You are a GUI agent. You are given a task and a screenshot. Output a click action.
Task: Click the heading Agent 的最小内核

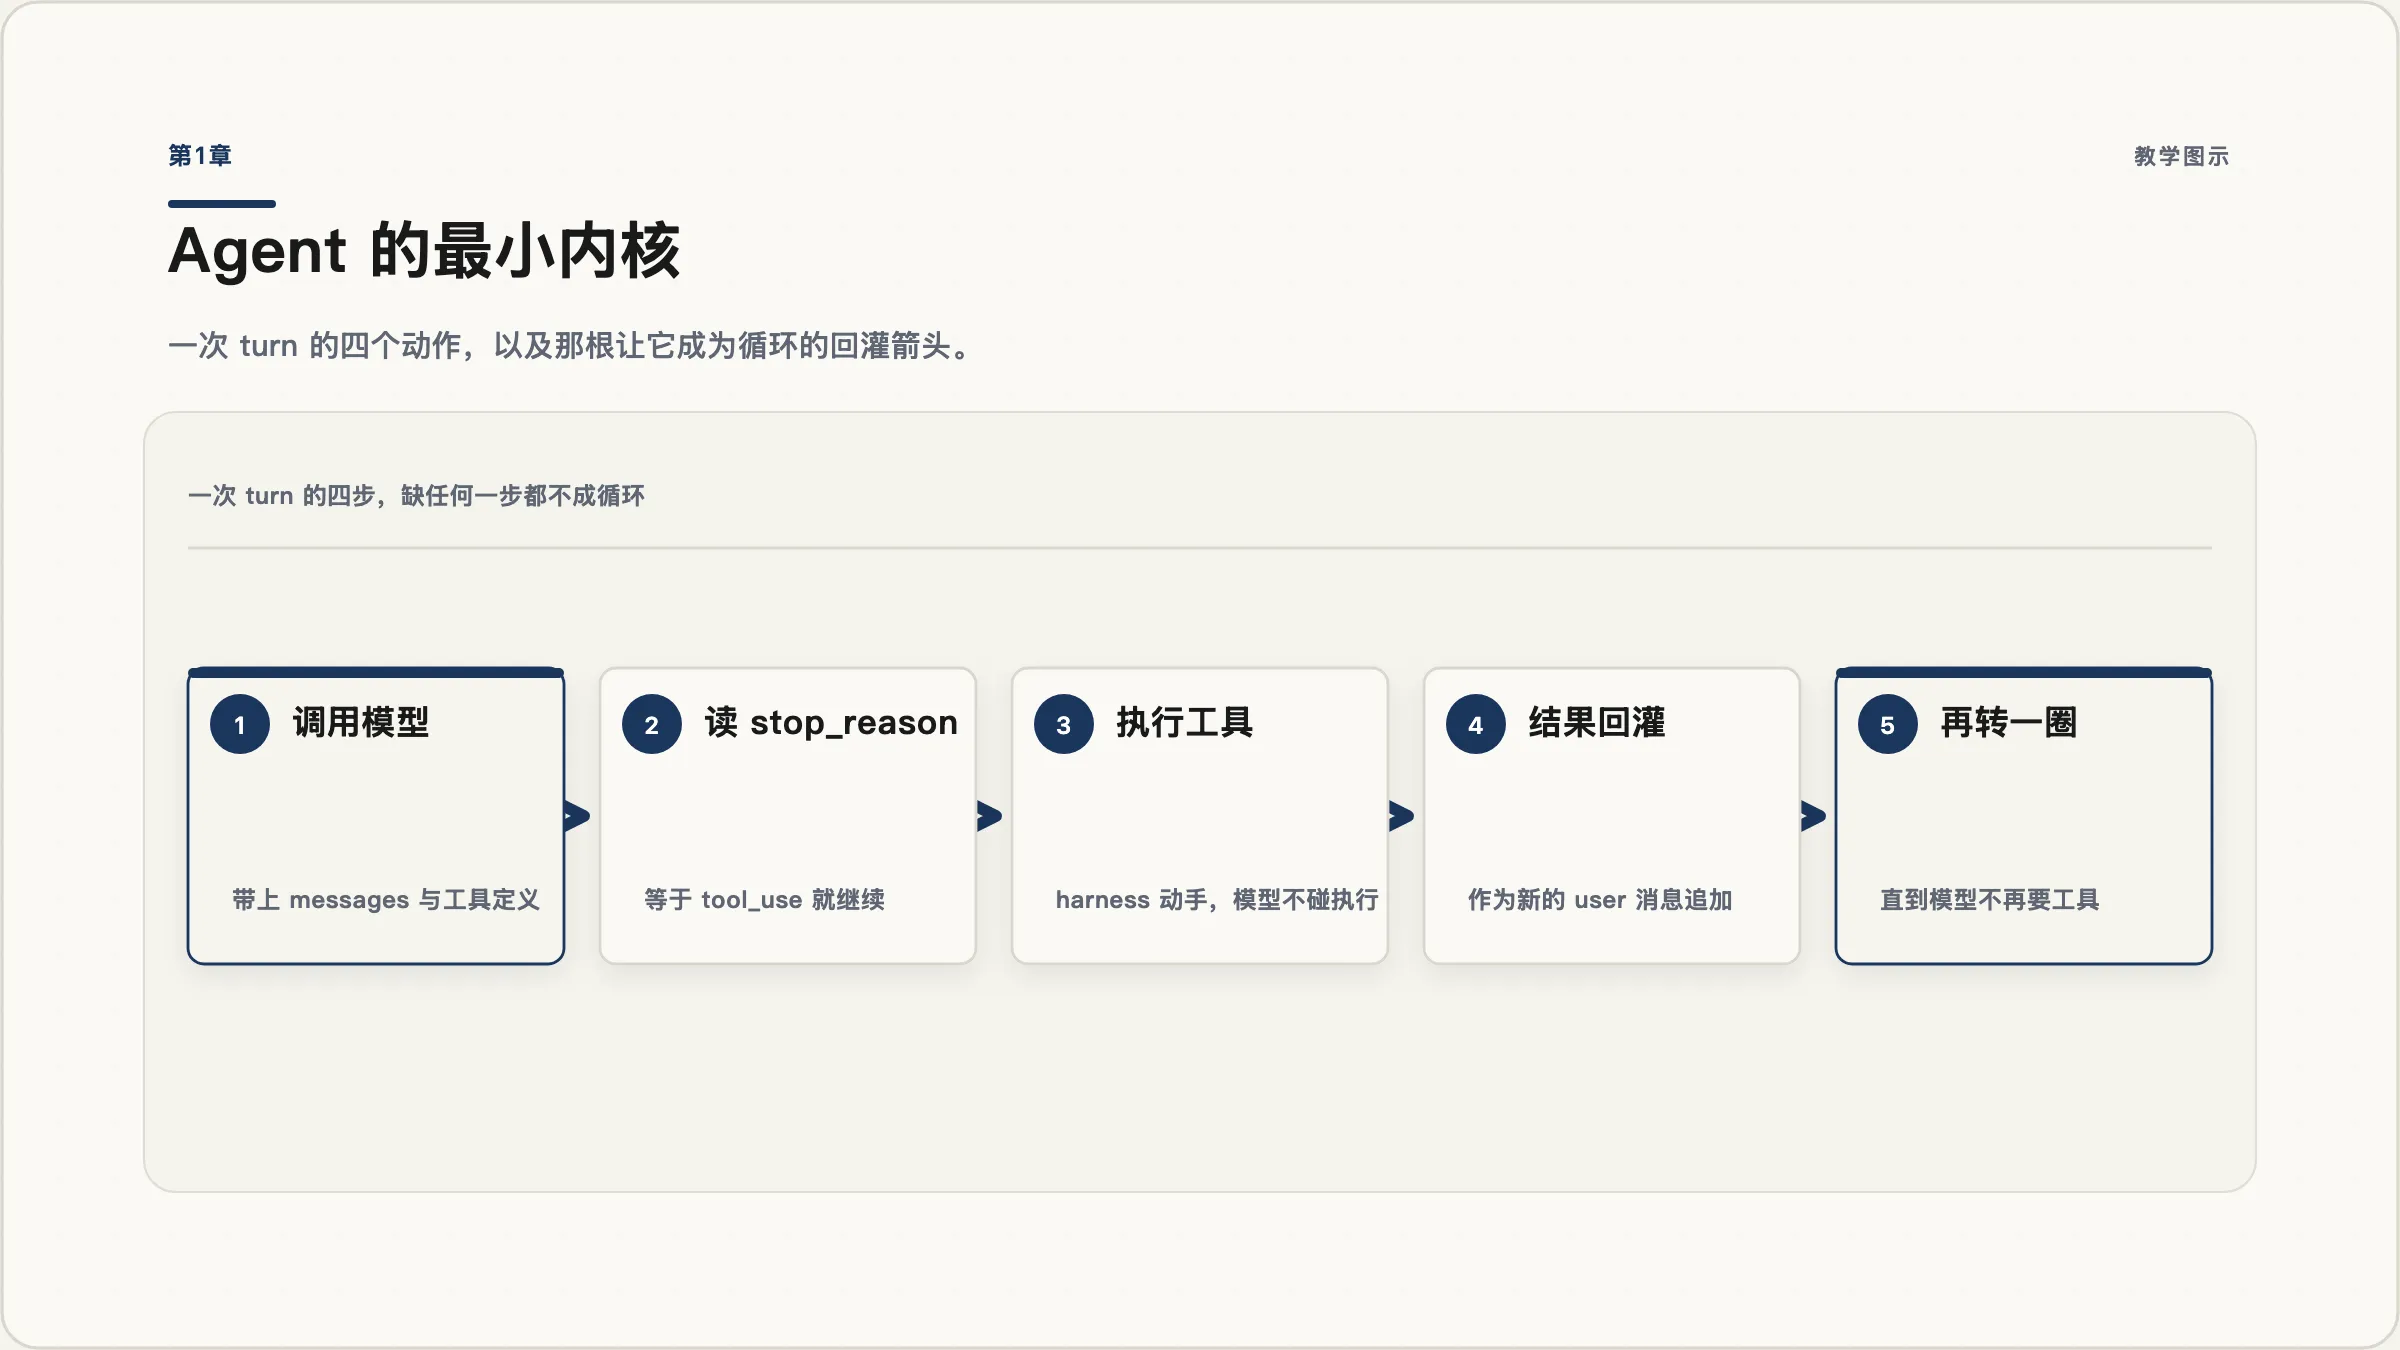point(424,250)
